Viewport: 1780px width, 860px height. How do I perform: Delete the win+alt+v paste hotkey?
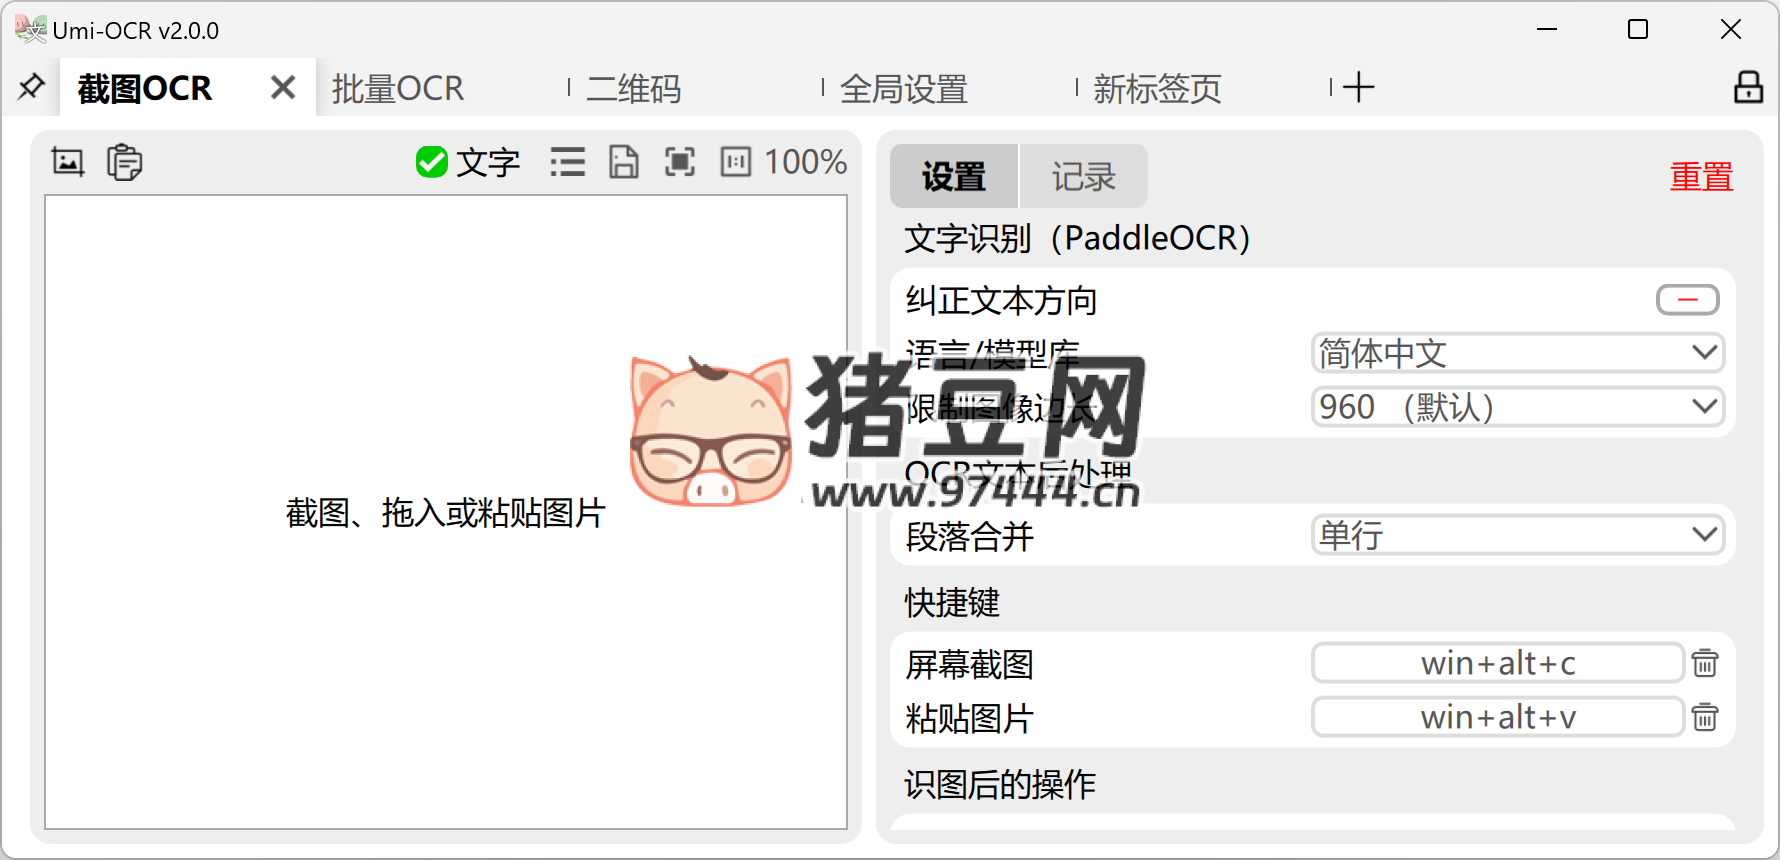pyautogui.click(x=1705, y=717)
